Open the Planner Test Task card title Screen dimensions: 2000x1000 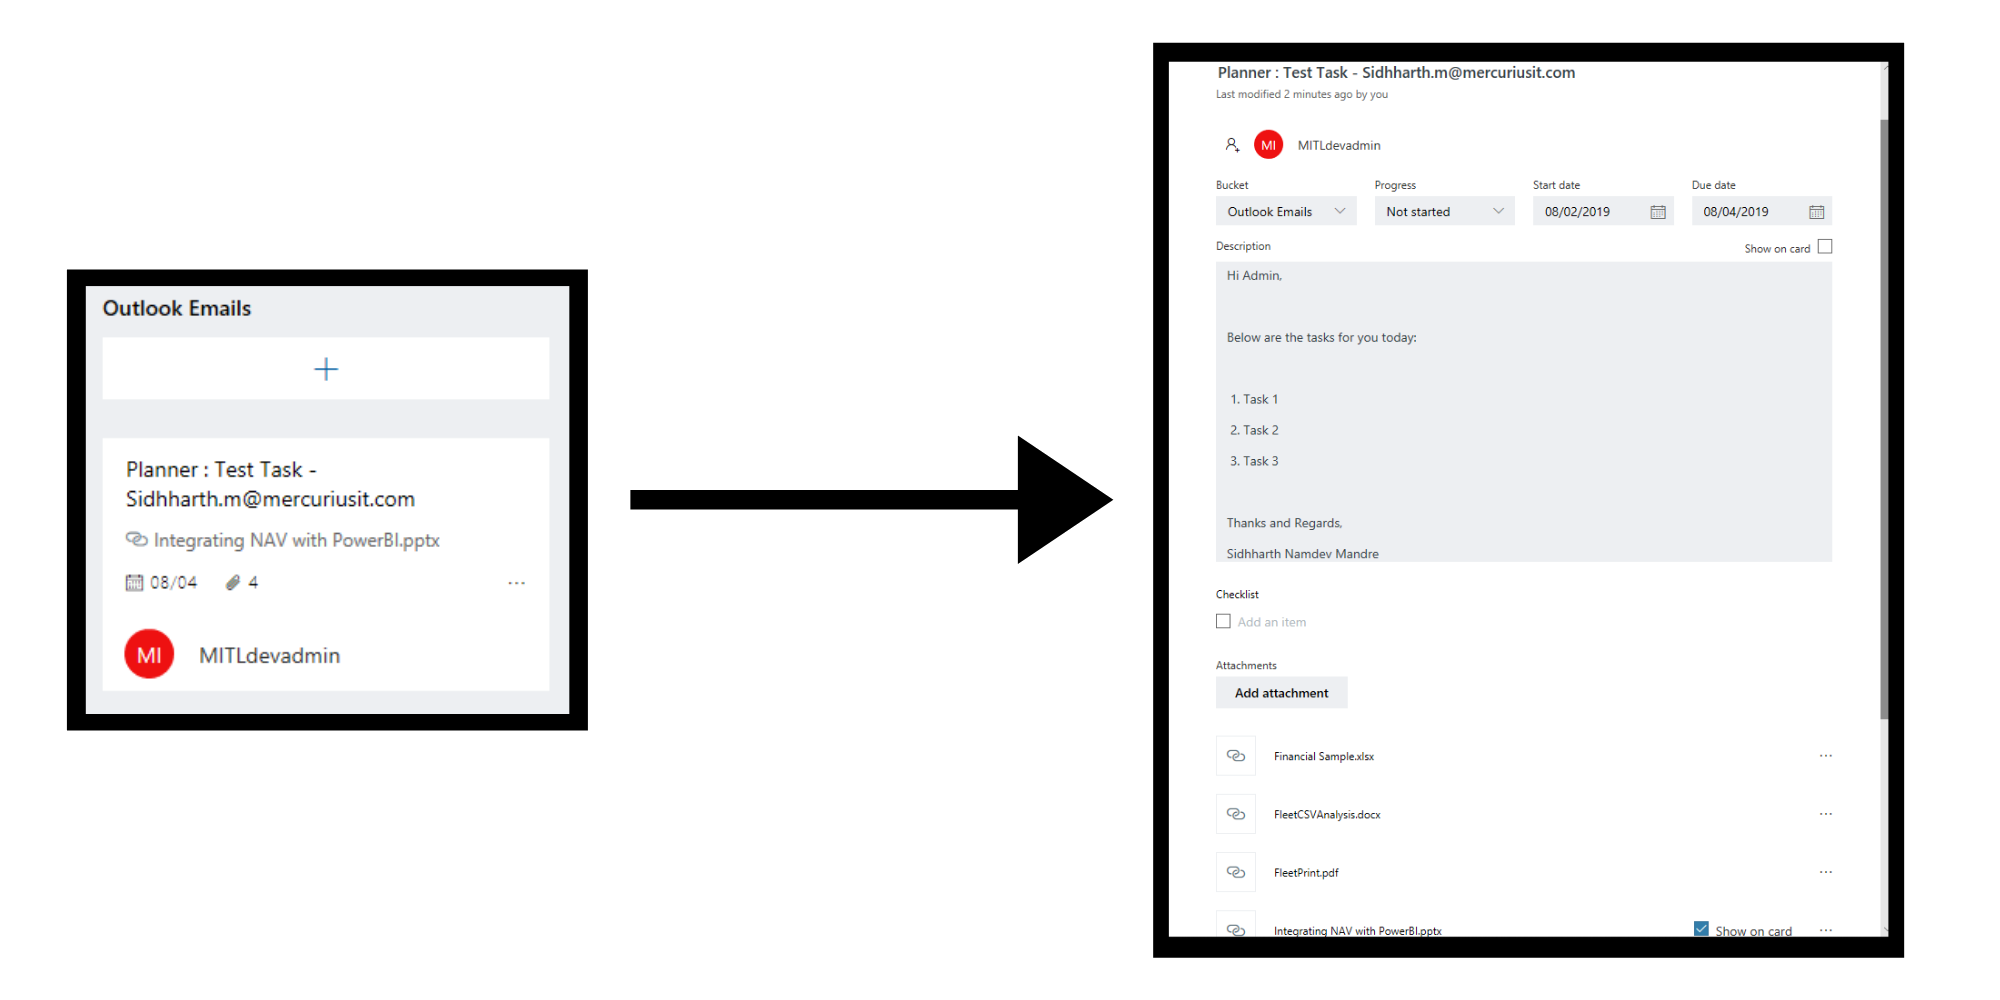[x=270, y=484]
